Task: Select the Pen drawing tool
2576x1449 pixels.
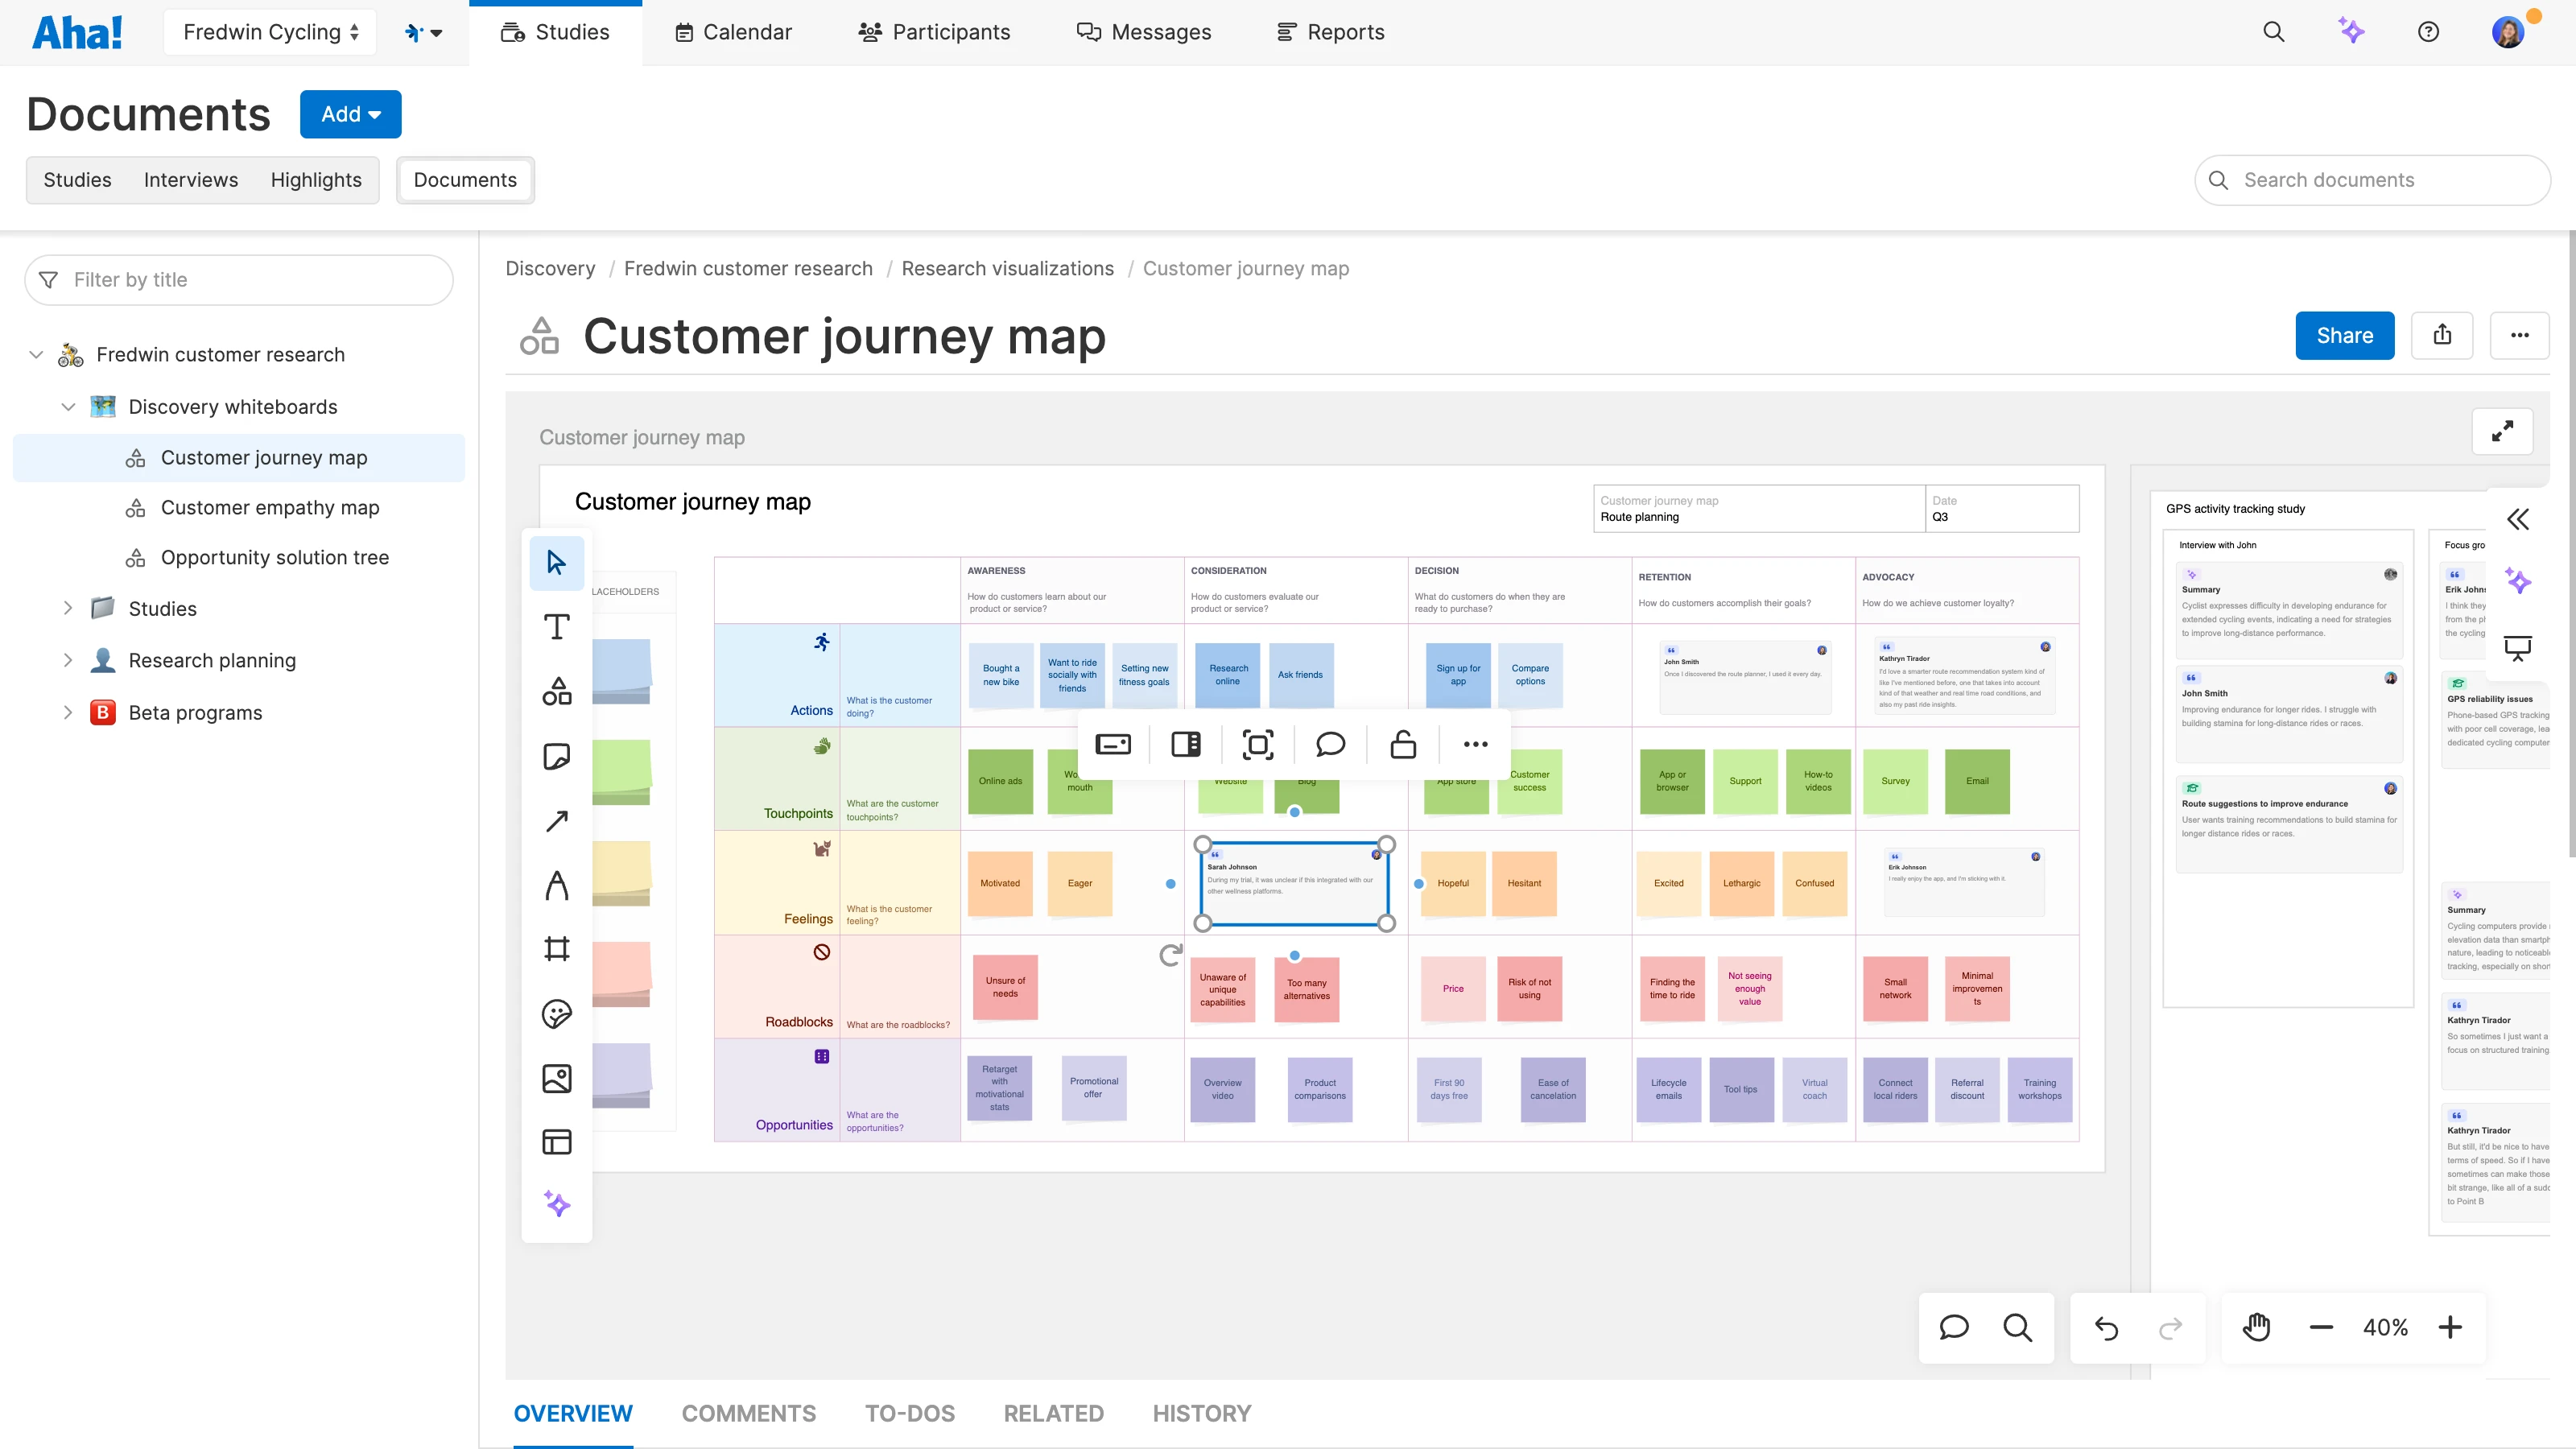Action: point(556,885)
